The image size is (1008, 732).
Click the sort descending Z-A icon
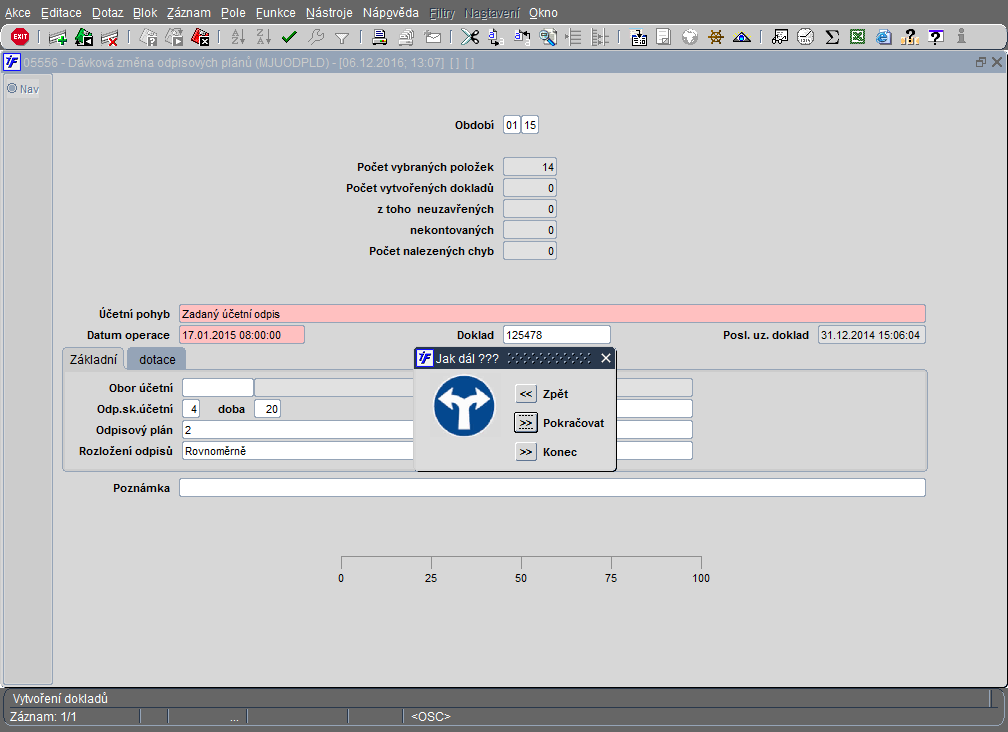tap(264, 37)
